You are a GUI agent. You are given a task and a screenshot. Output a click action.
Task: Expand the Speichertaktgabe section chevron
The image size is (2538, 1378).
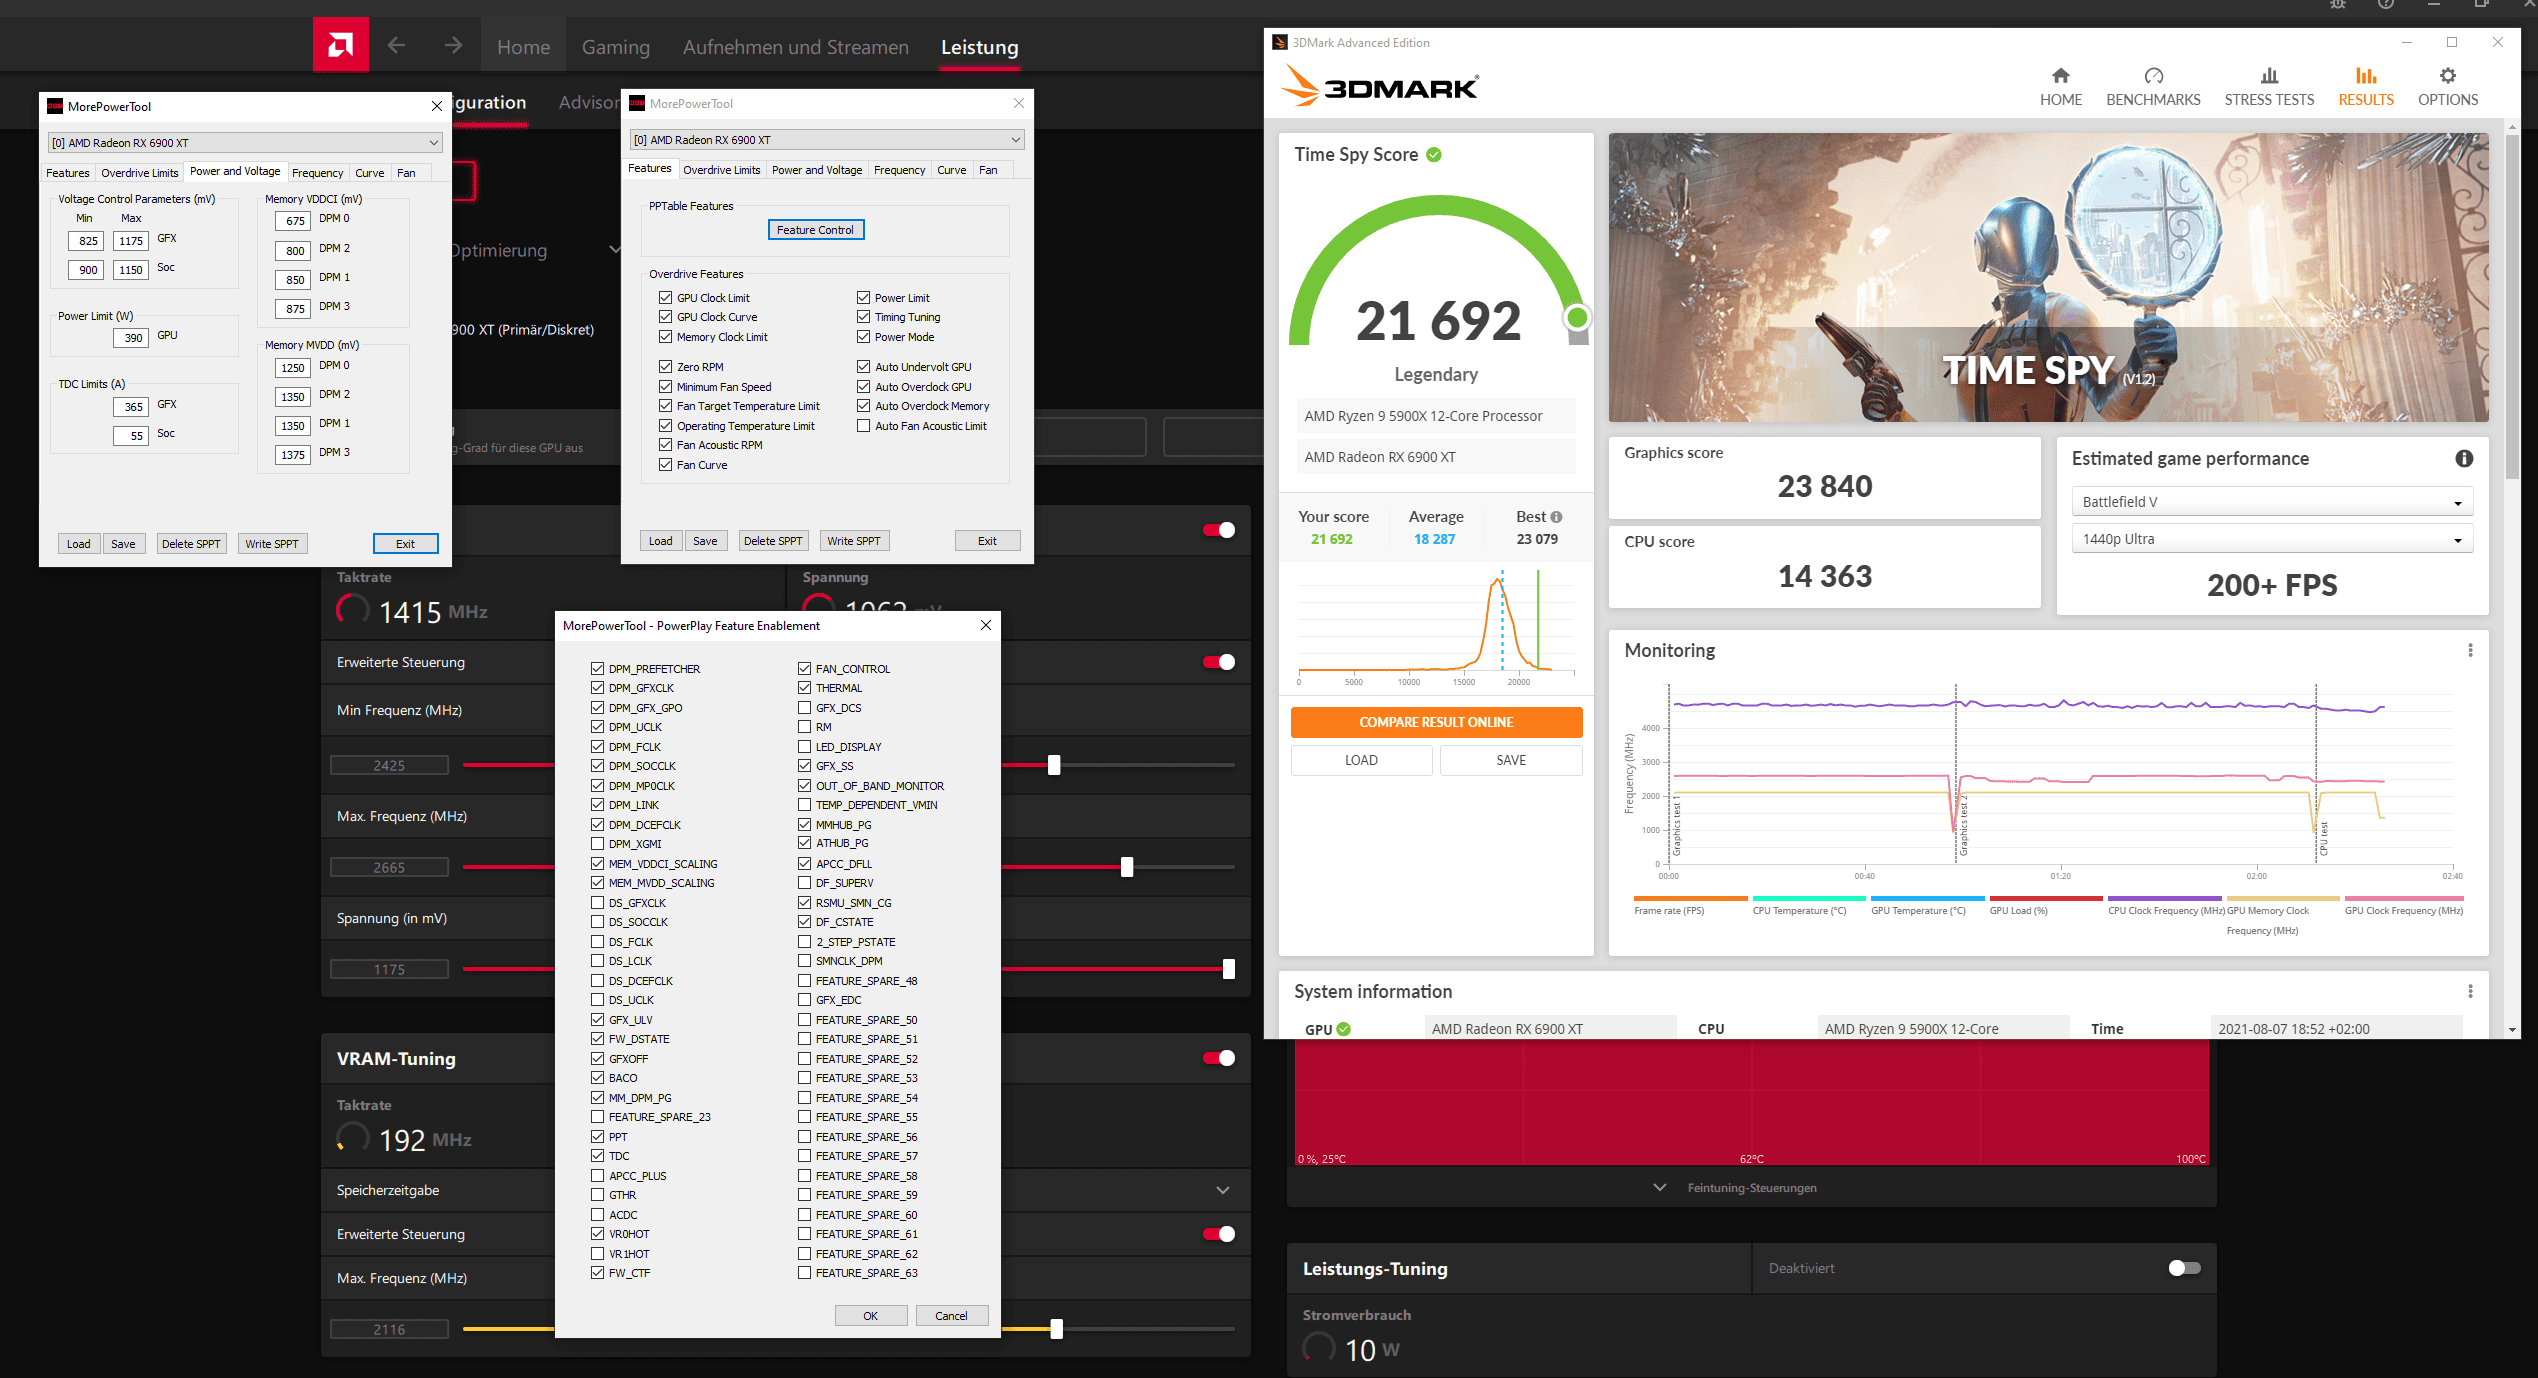click(1222, 1190)
